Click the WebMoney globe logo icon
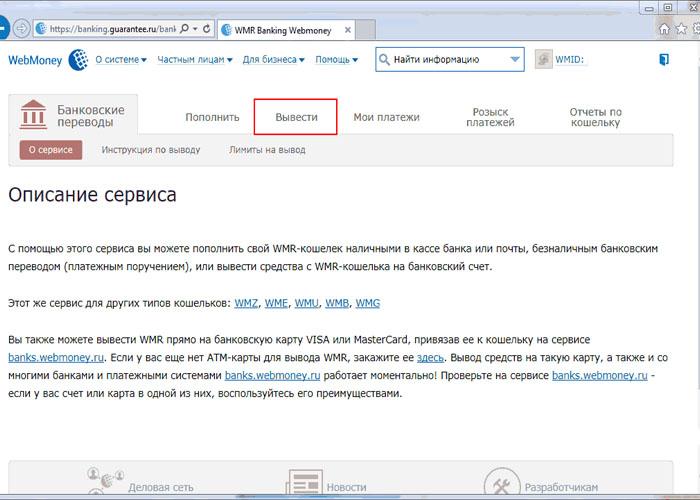This screenshot has height=500, width=700. point(78,60)
